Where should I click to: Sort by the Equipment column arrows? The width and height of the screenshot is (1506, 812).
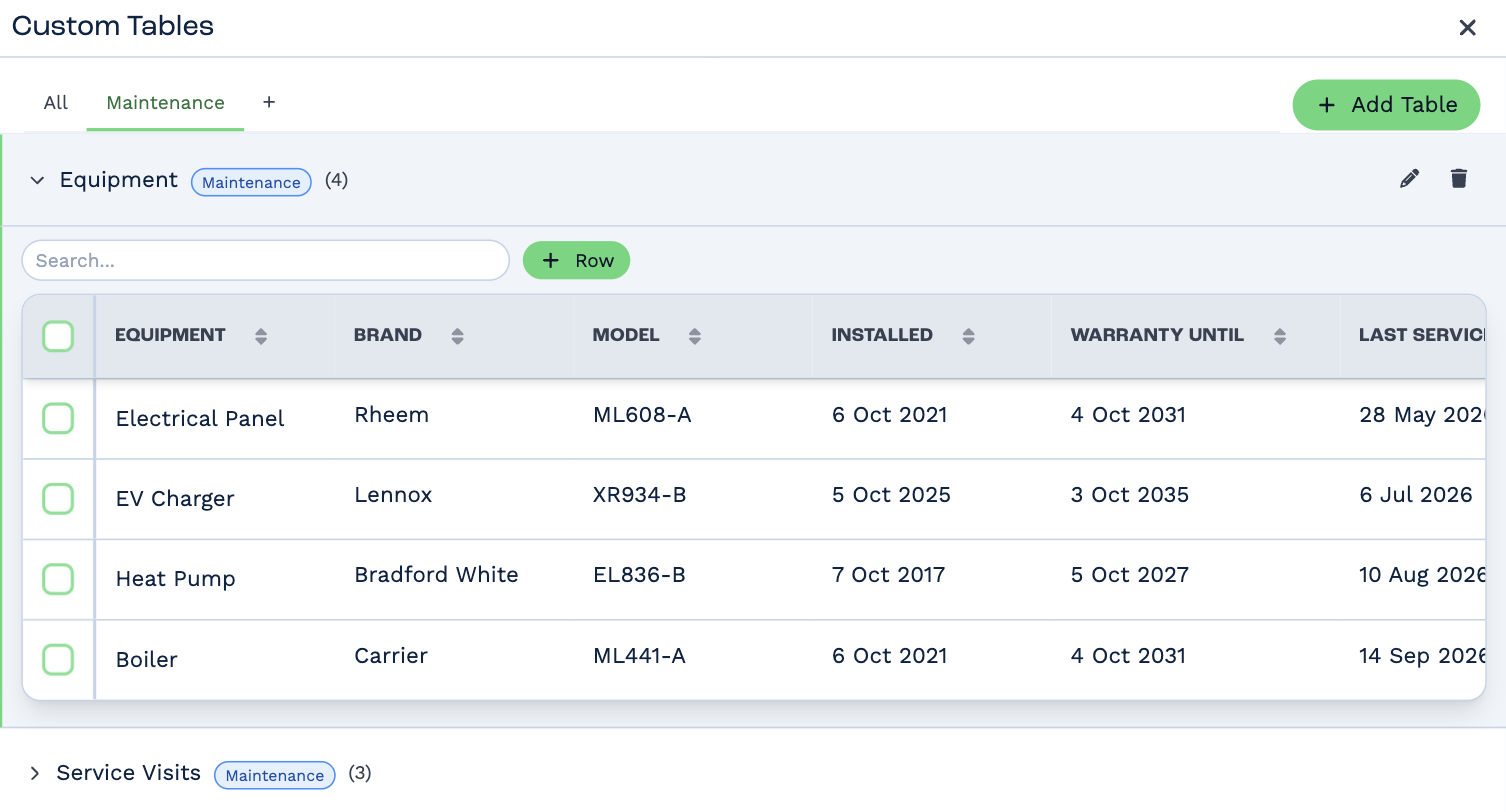261,336
